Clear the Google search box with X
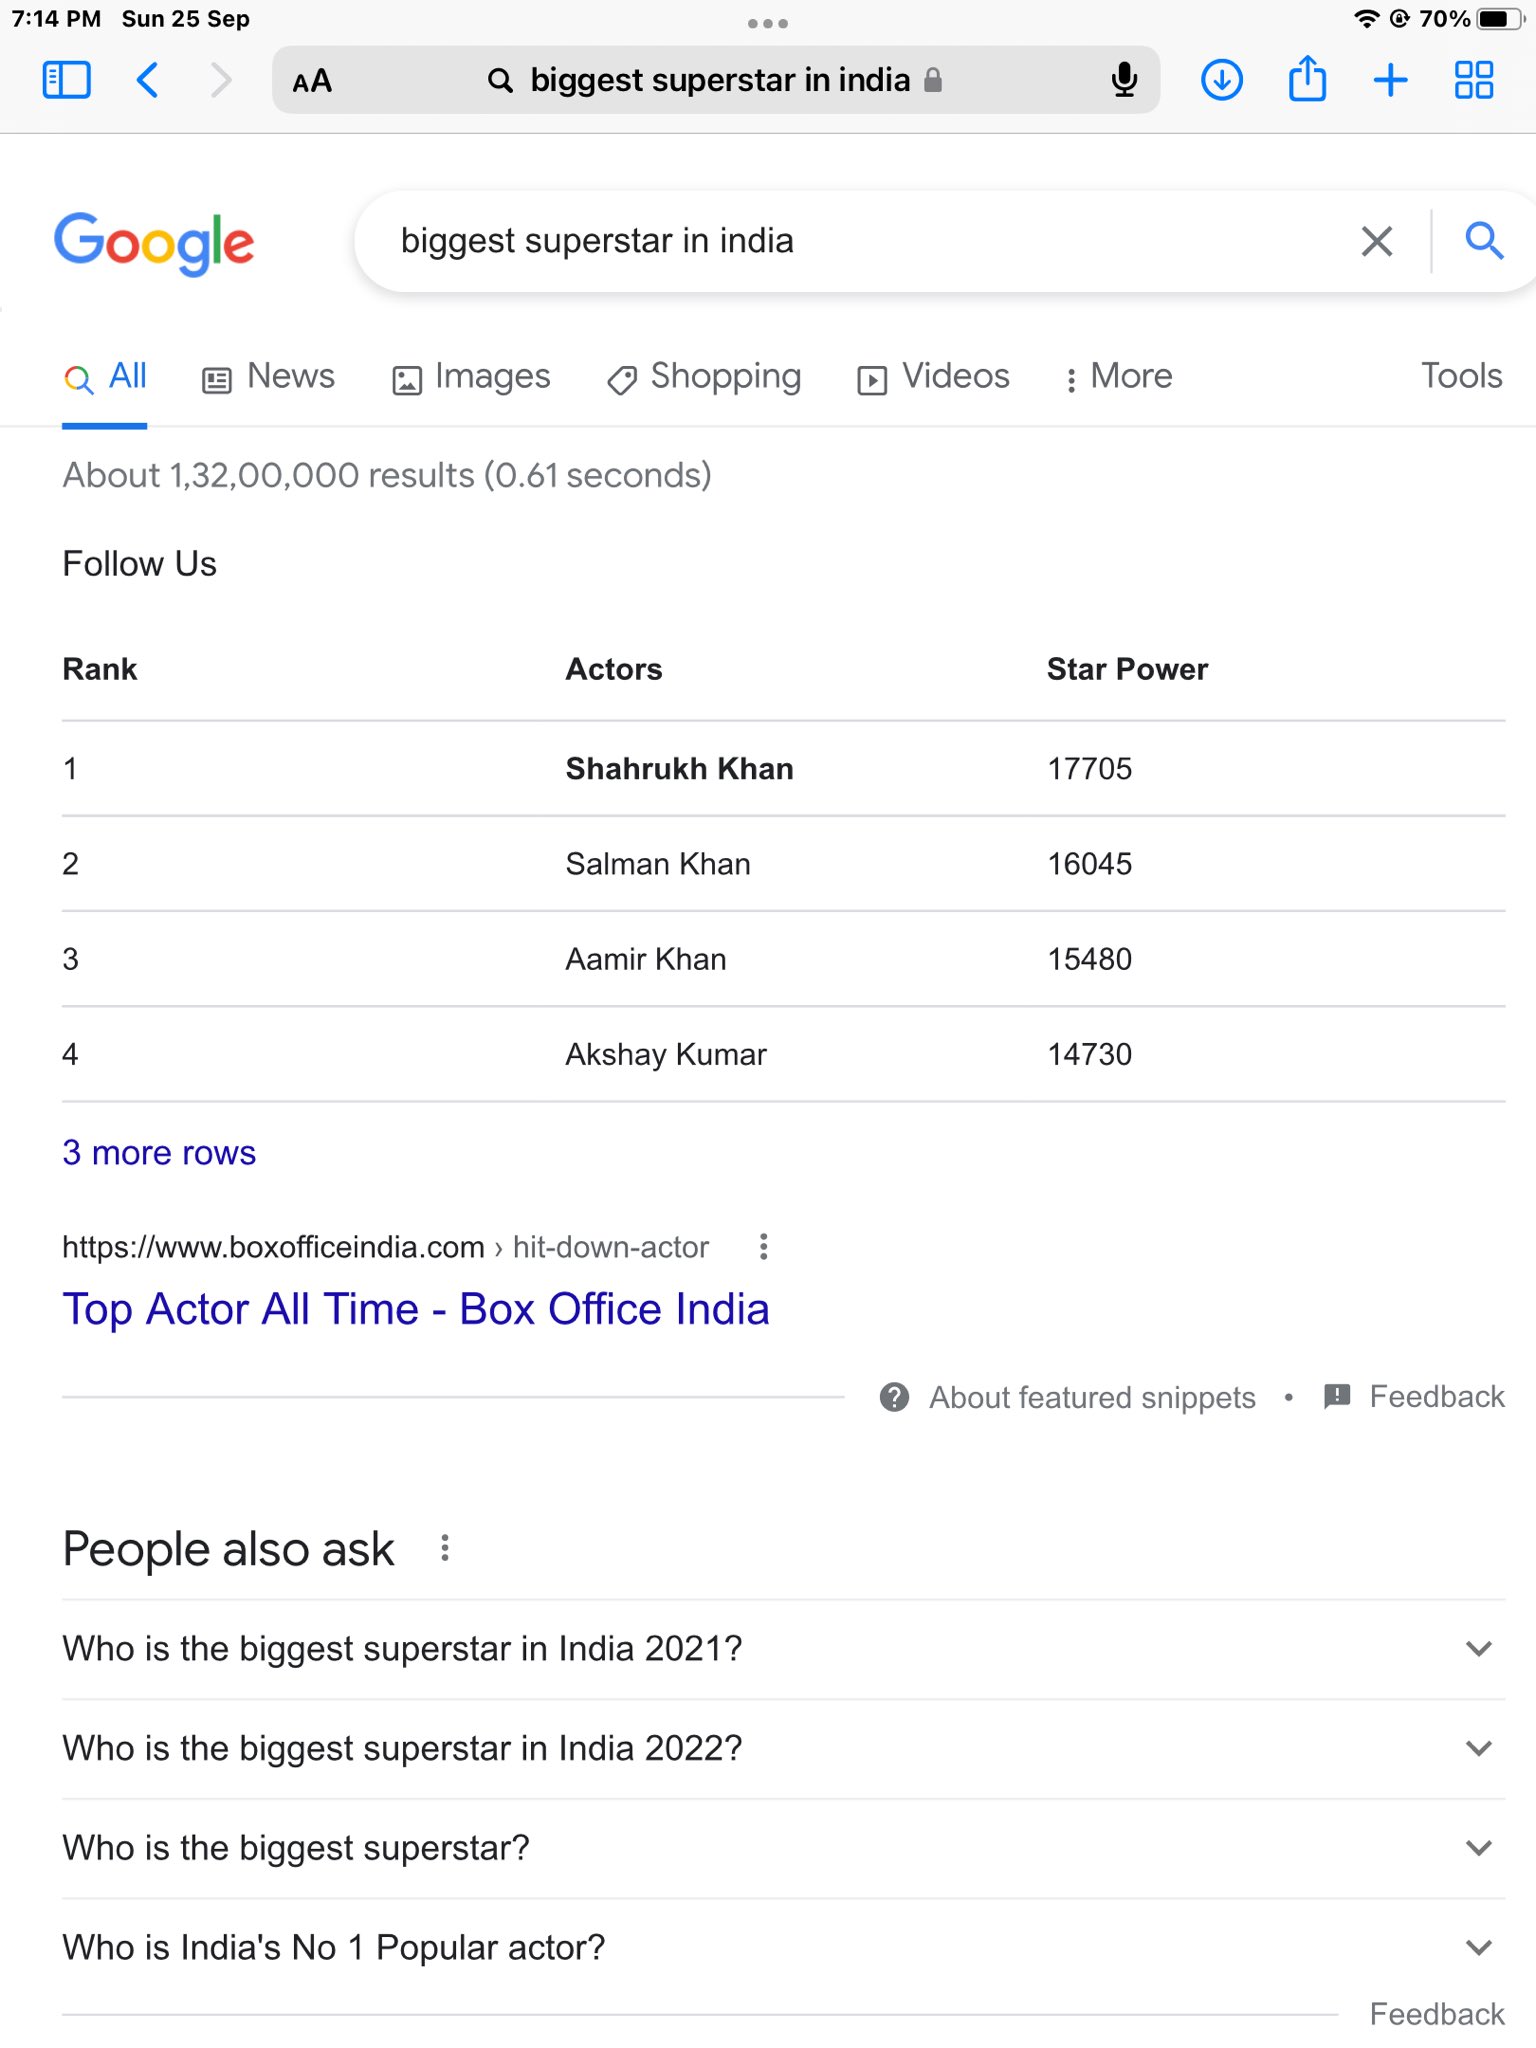 point(1377,241)
